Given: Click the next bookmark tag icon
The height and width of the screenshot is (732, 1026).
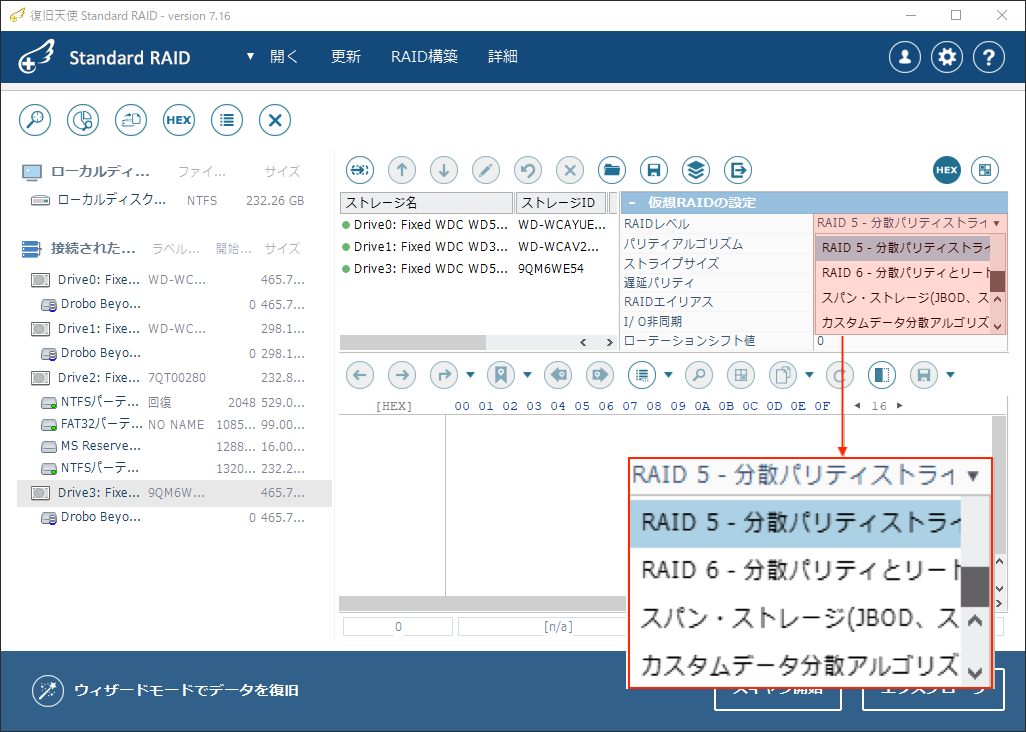Looking at the screenshot, I should (x=600, y=375).
